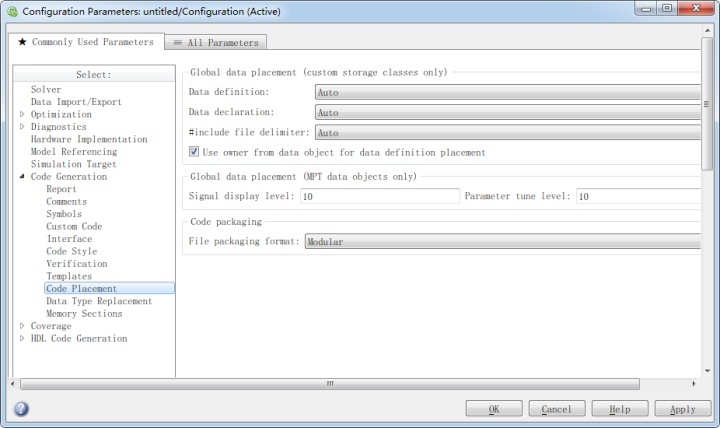Click the vertical scrollbar down arrow
The height and width of the screenshot is (428, 720).
point(707,371)
